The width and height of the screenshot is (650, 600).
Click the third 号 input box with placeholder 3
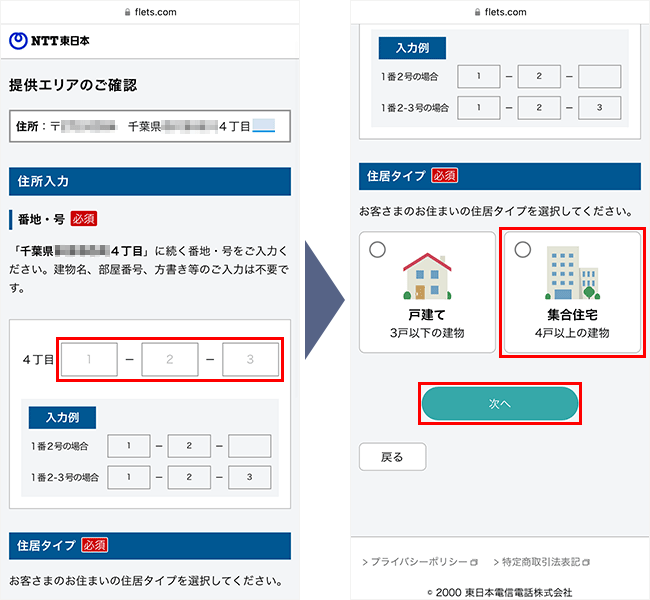[x=250, y=359]
